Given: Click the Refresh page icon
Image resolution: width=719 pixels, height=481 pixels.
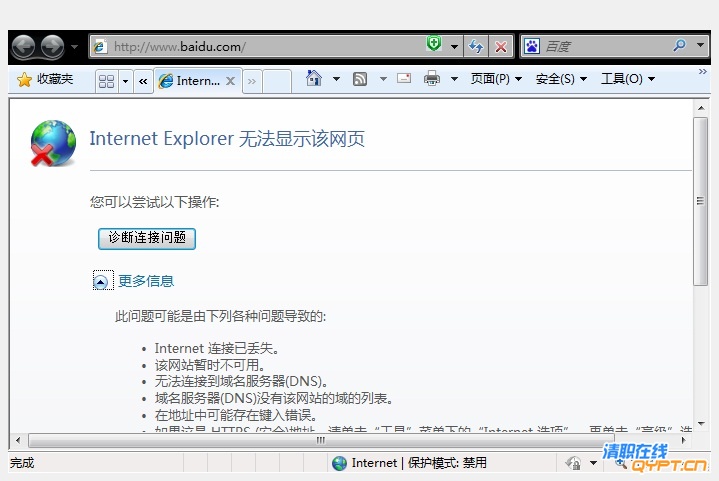Looking at the screenshot, I should coord(476,46).
